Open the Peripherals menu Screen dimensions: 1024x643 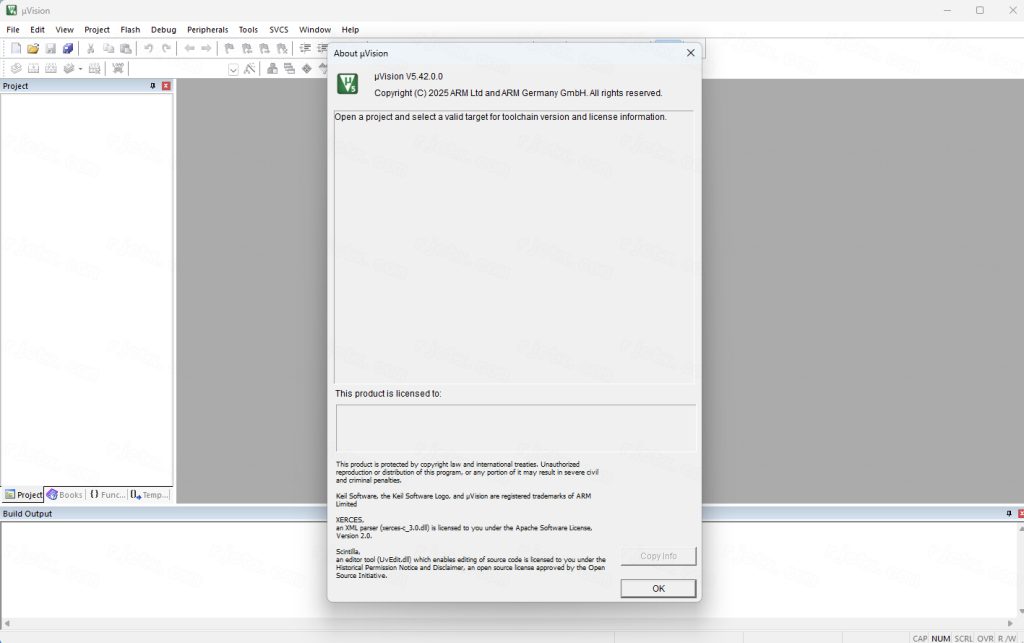(x=208, y=29)
